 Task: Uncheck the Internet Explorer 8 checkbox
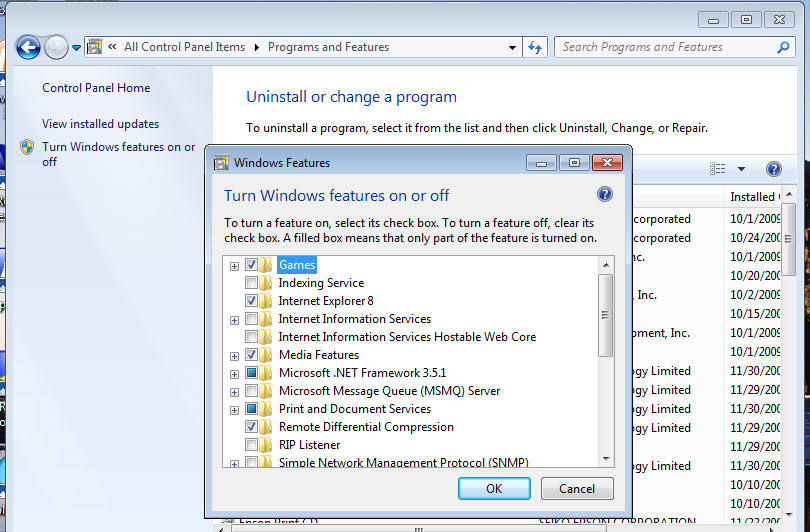tap(251, 301)
